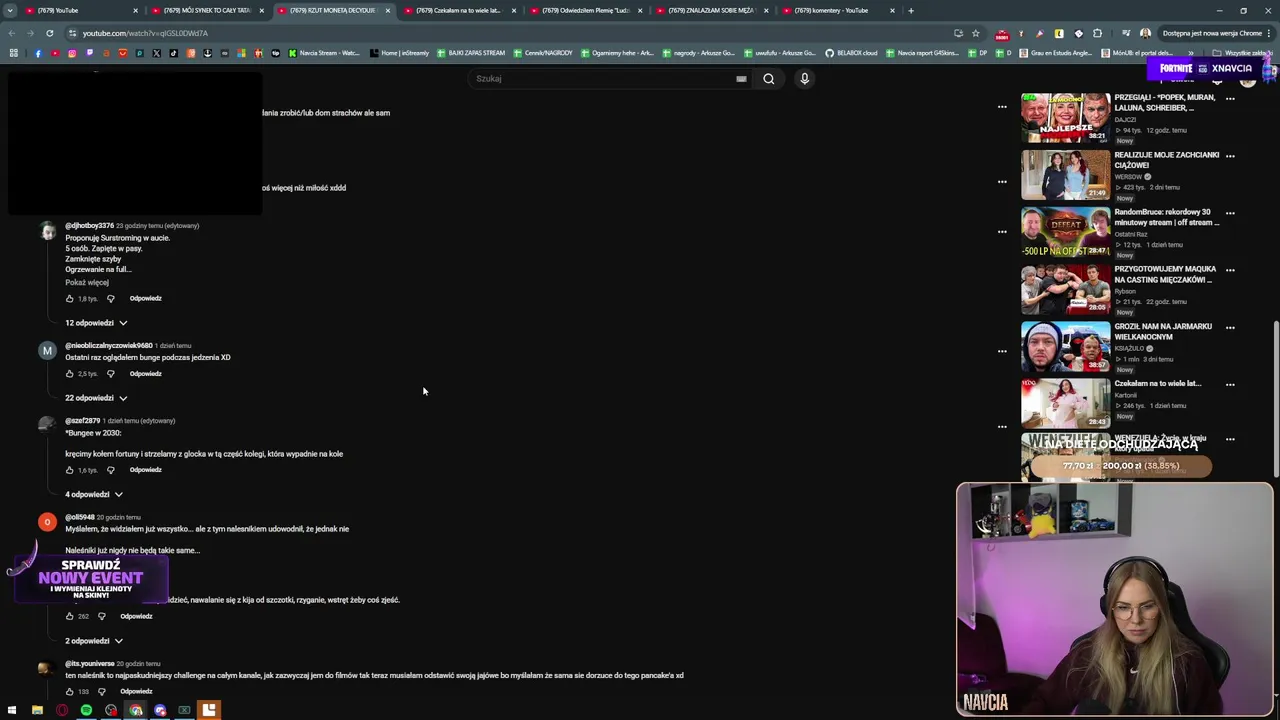Open the Cennik/NAGRODY bookmark
The width and height of the screenshot is (1280, 720).
click(x=543, y=53)
